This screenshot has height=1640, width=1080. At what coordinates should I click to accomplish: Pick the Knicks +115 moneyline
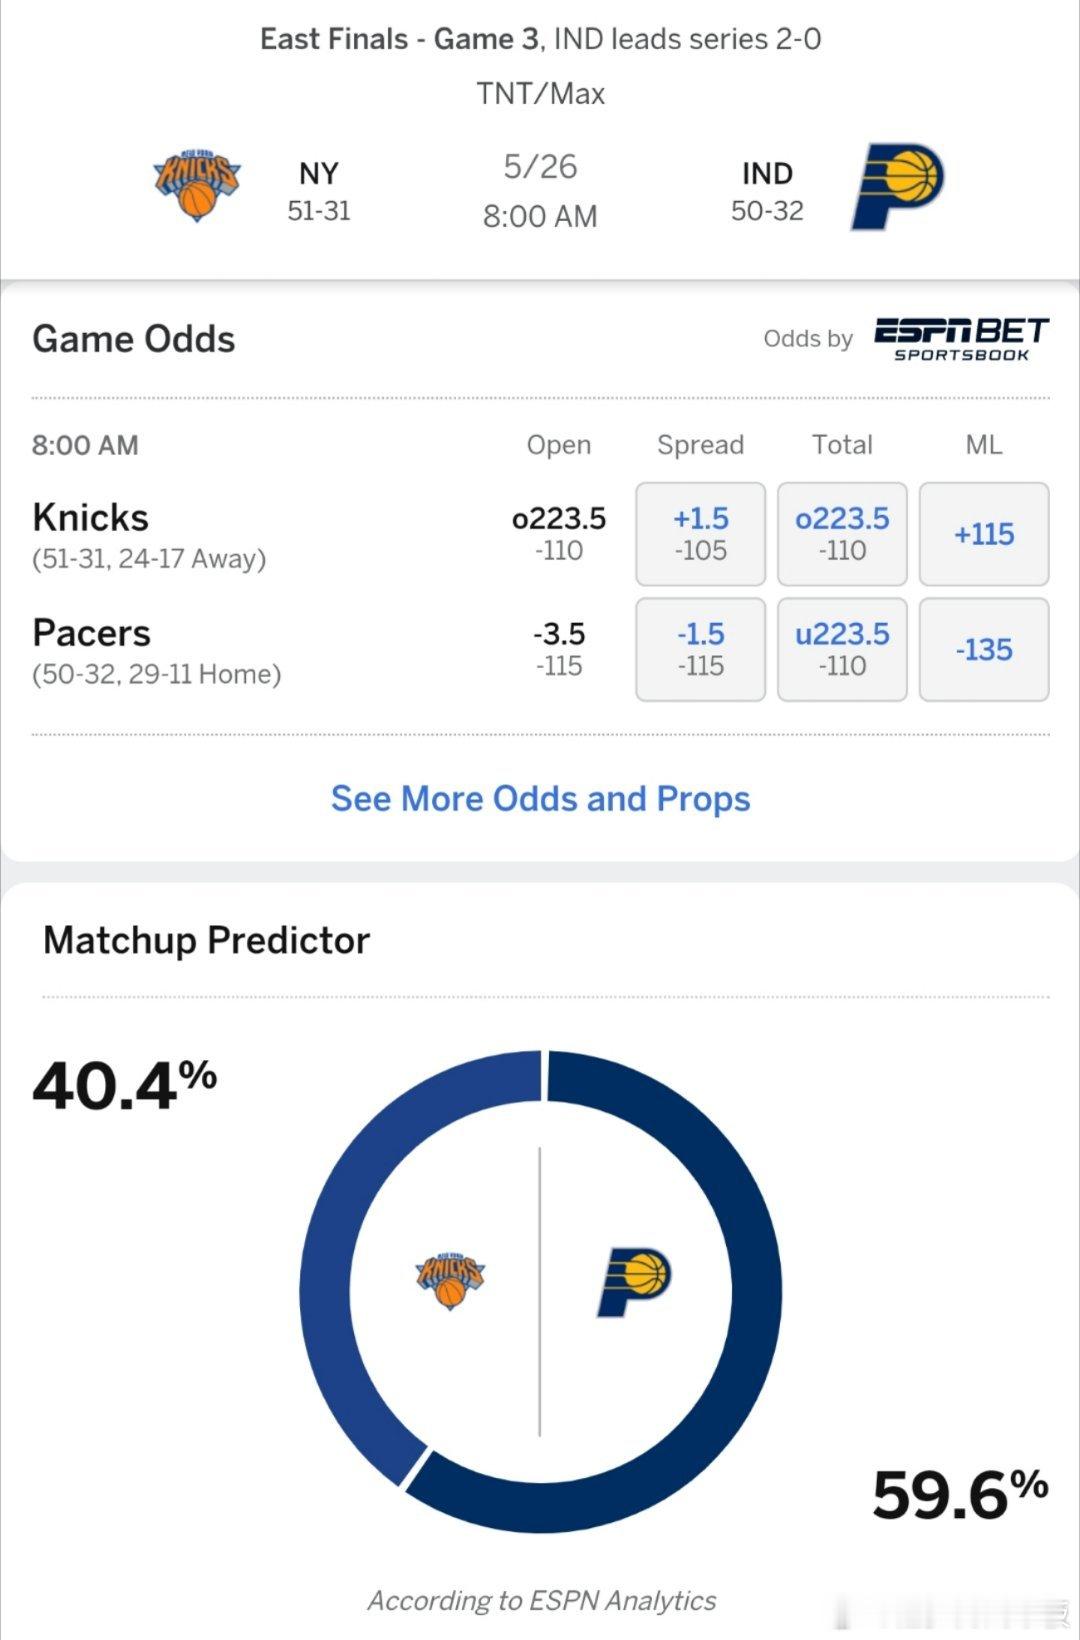(x=984, y=534)
